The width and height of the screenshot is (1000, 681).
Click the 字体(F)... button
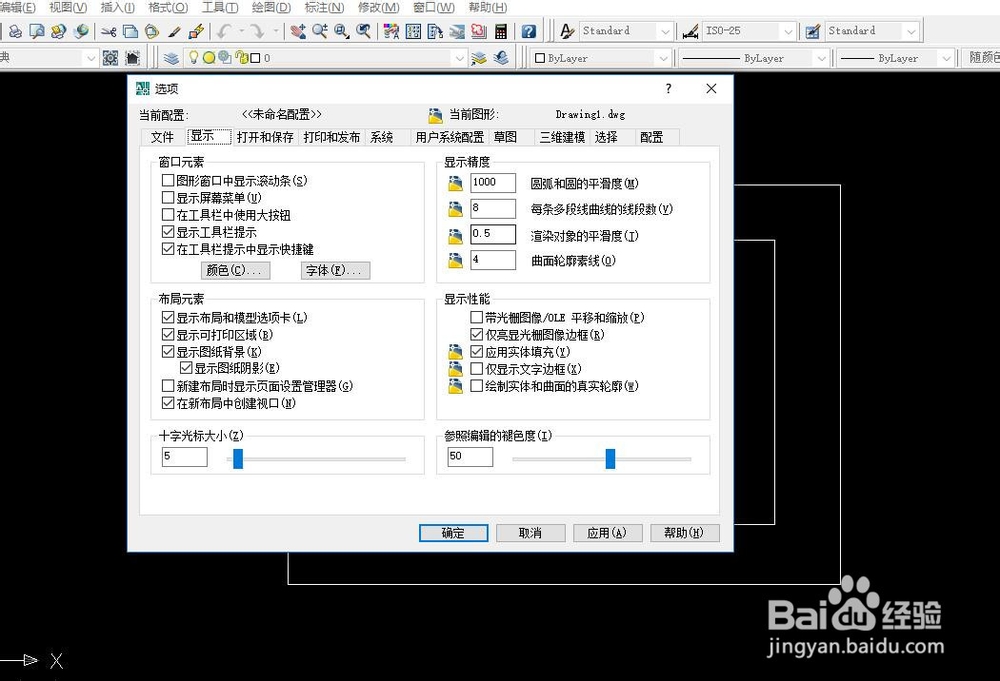(335, 270)
